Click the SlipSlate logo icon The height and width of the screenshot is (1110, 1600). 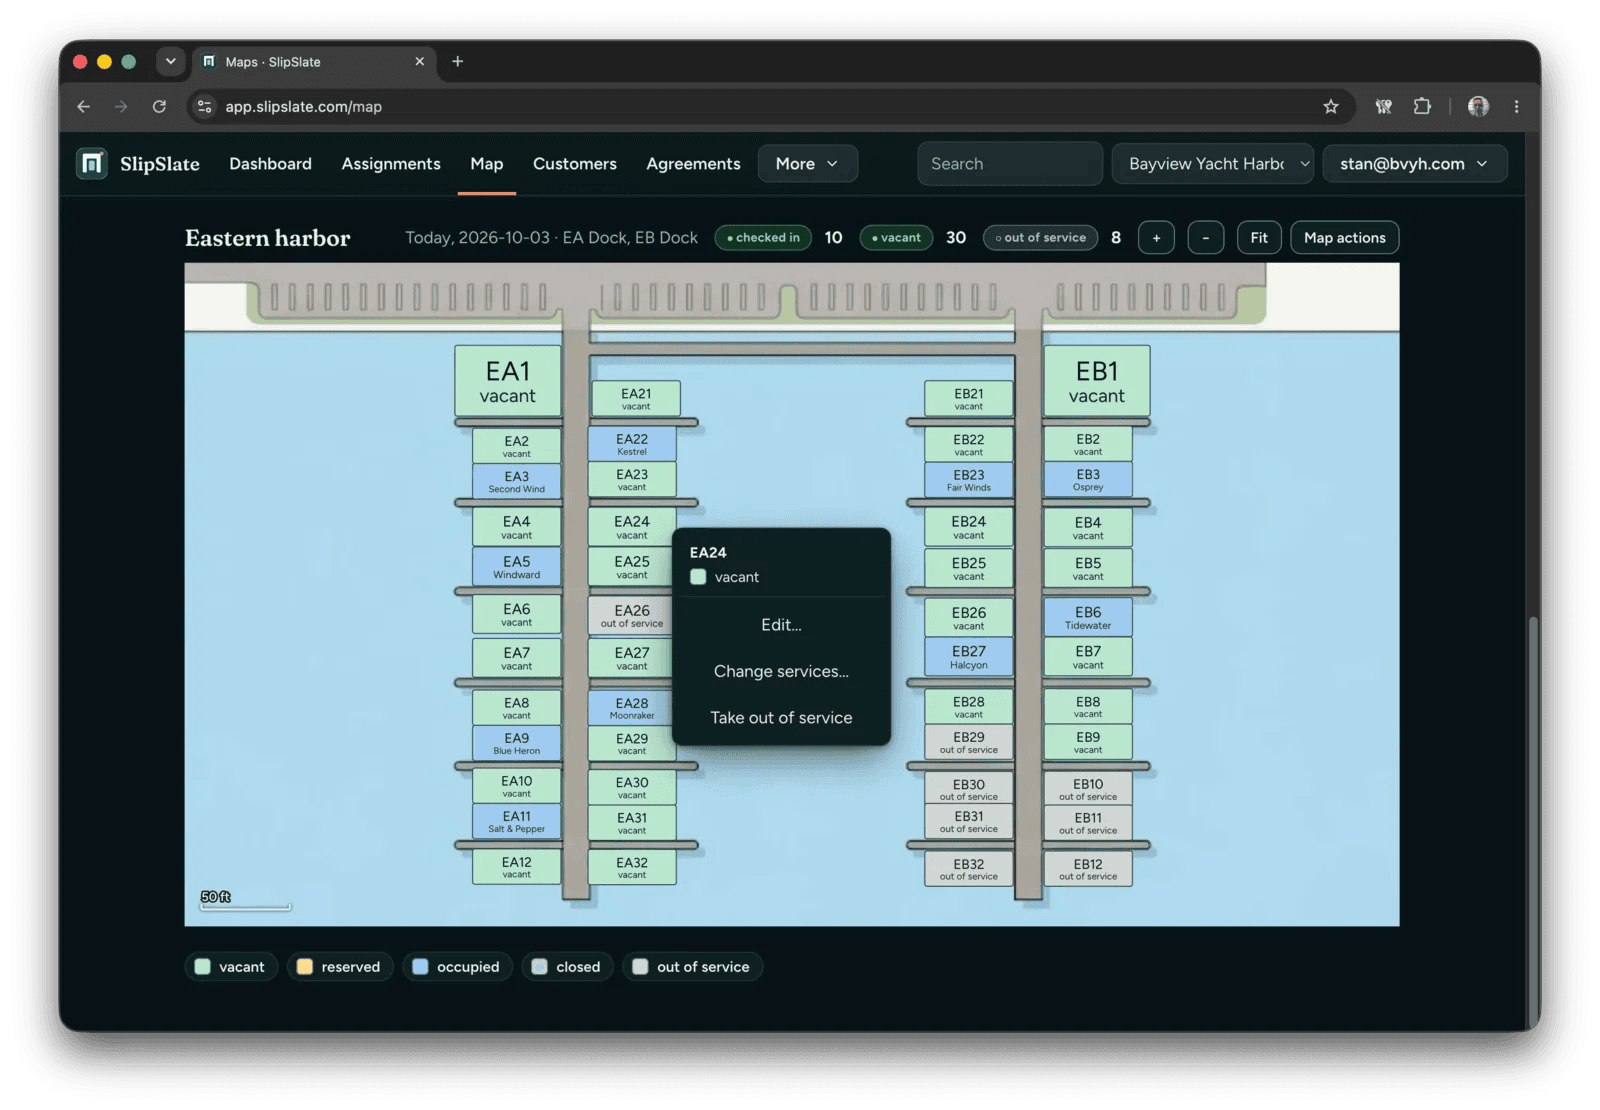92,163
